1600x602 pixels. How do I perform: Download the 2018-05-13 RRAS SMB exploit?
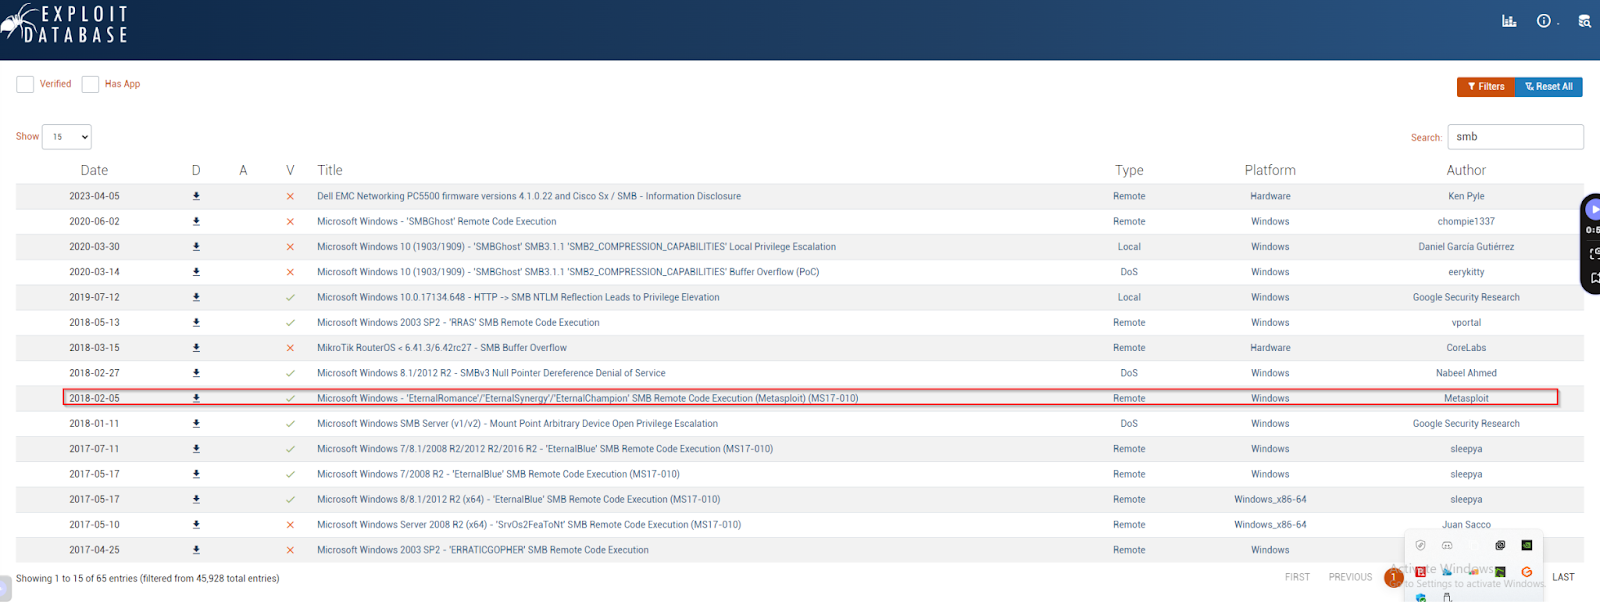(x=196, y=322)
